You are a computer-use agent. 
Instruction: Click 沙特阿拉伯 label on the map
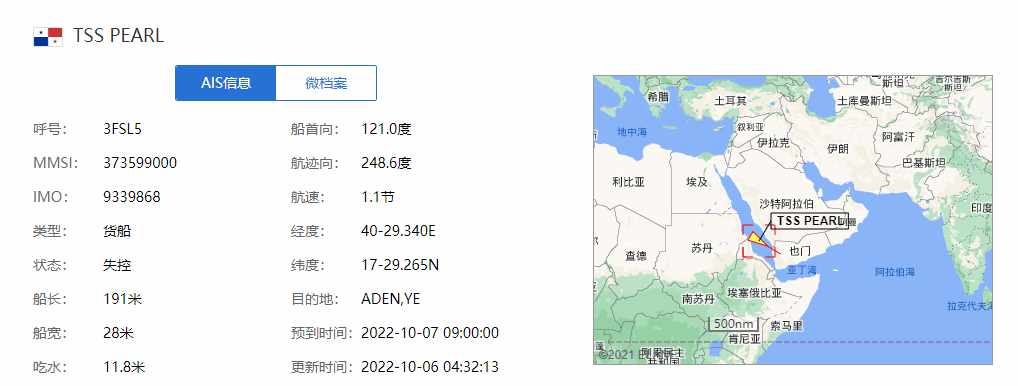tap(786, 204)
